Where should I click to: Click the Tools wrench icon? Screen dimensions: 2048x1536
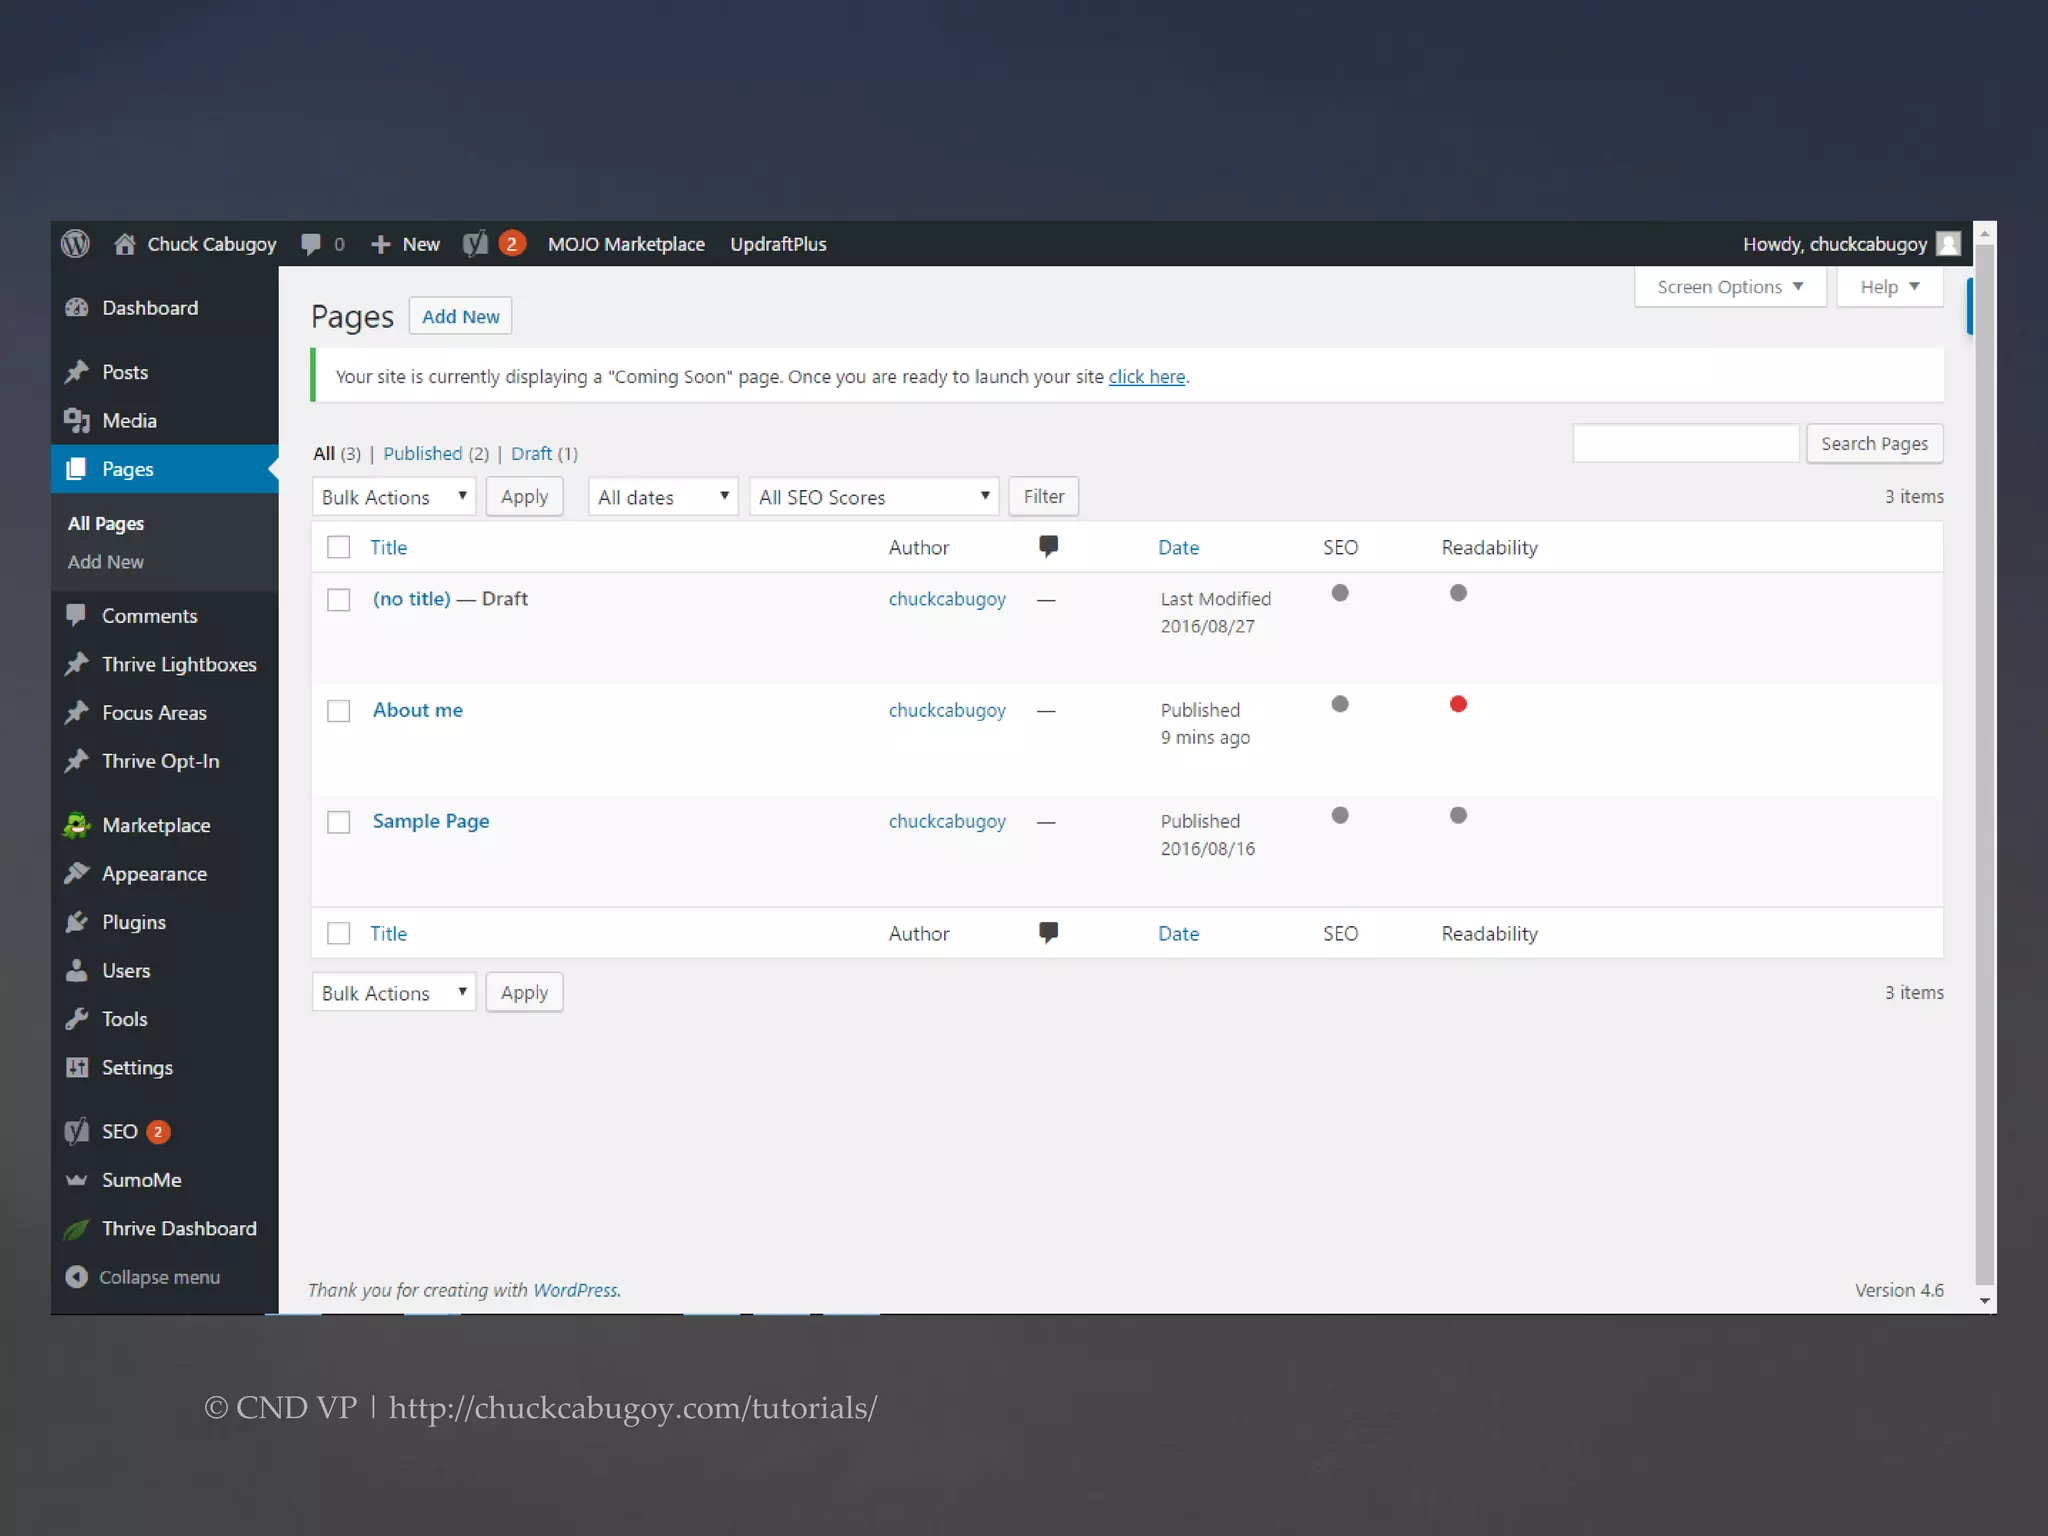click(x=77, y=1019)
